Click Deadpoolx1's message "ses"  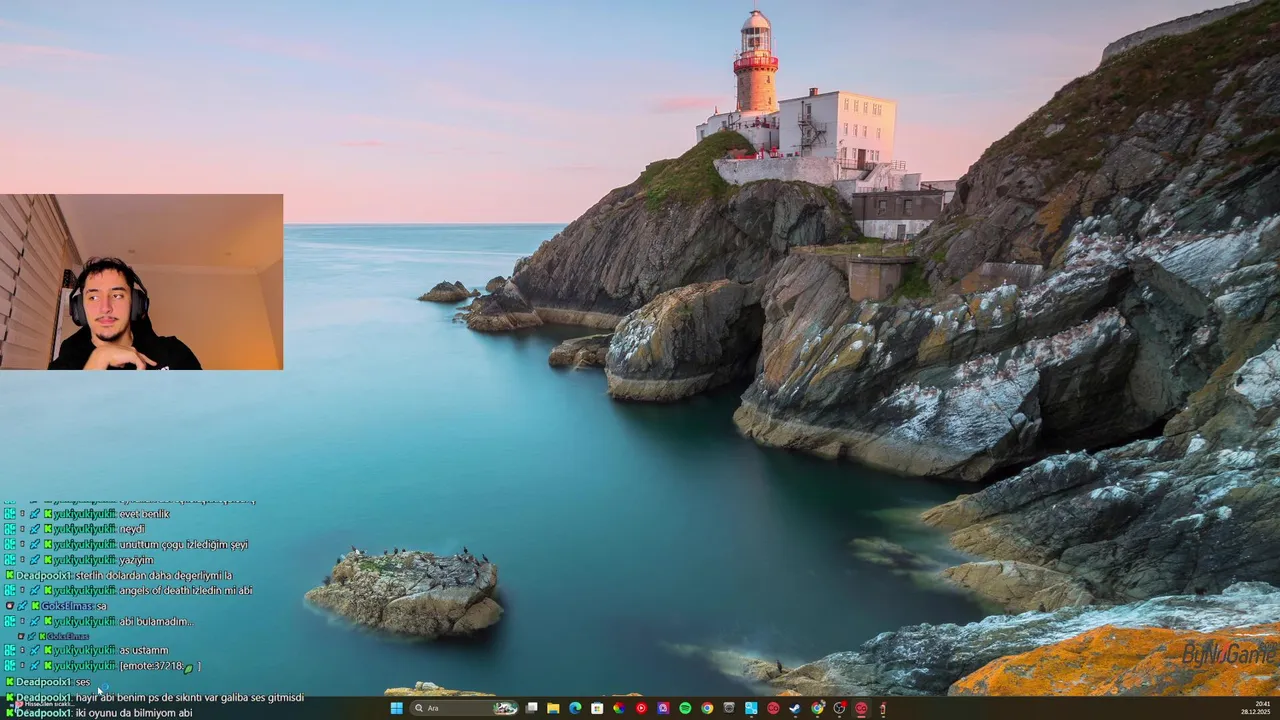pyautogui.click(x=82, y=682)
